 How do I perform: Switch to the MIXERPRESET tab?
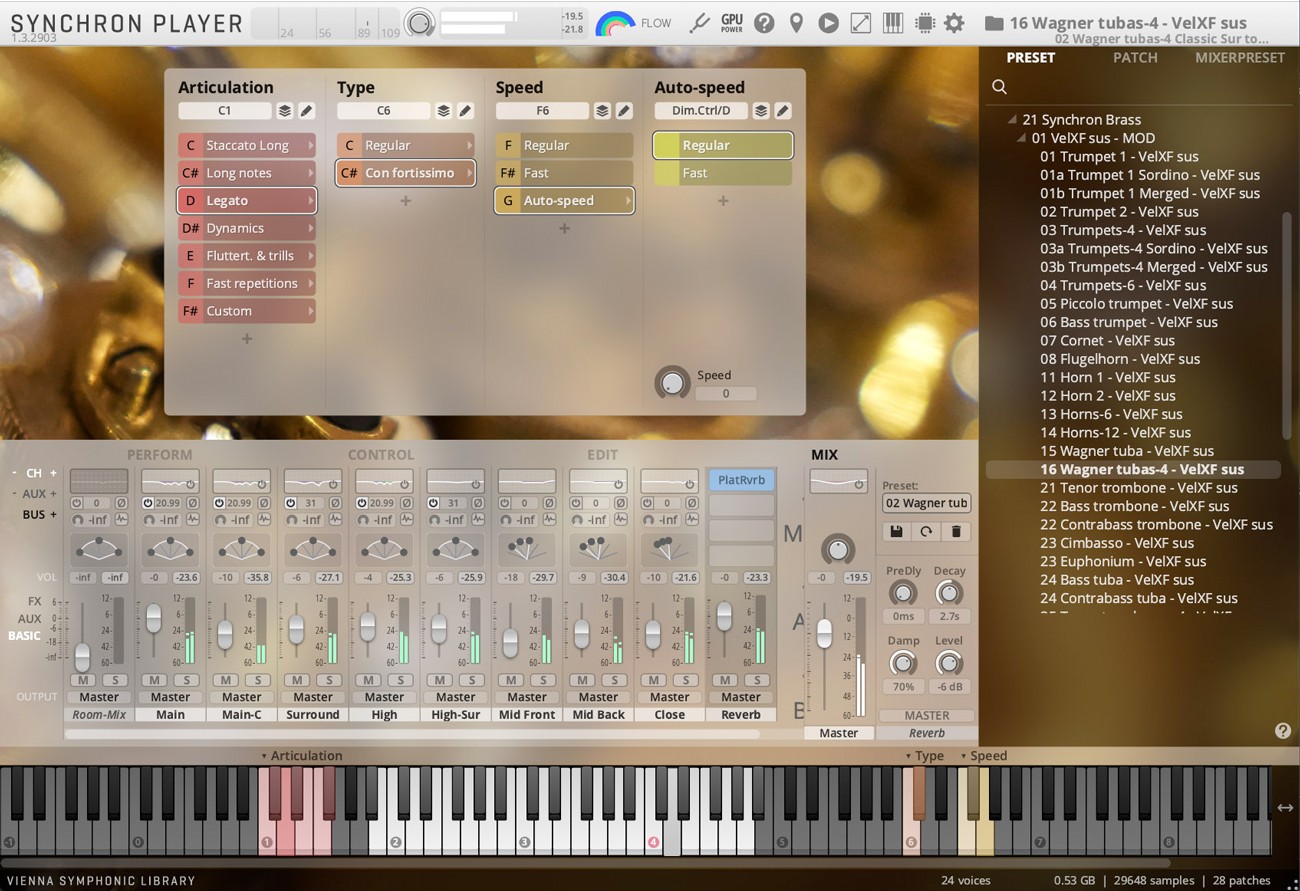click(1240, 57)
